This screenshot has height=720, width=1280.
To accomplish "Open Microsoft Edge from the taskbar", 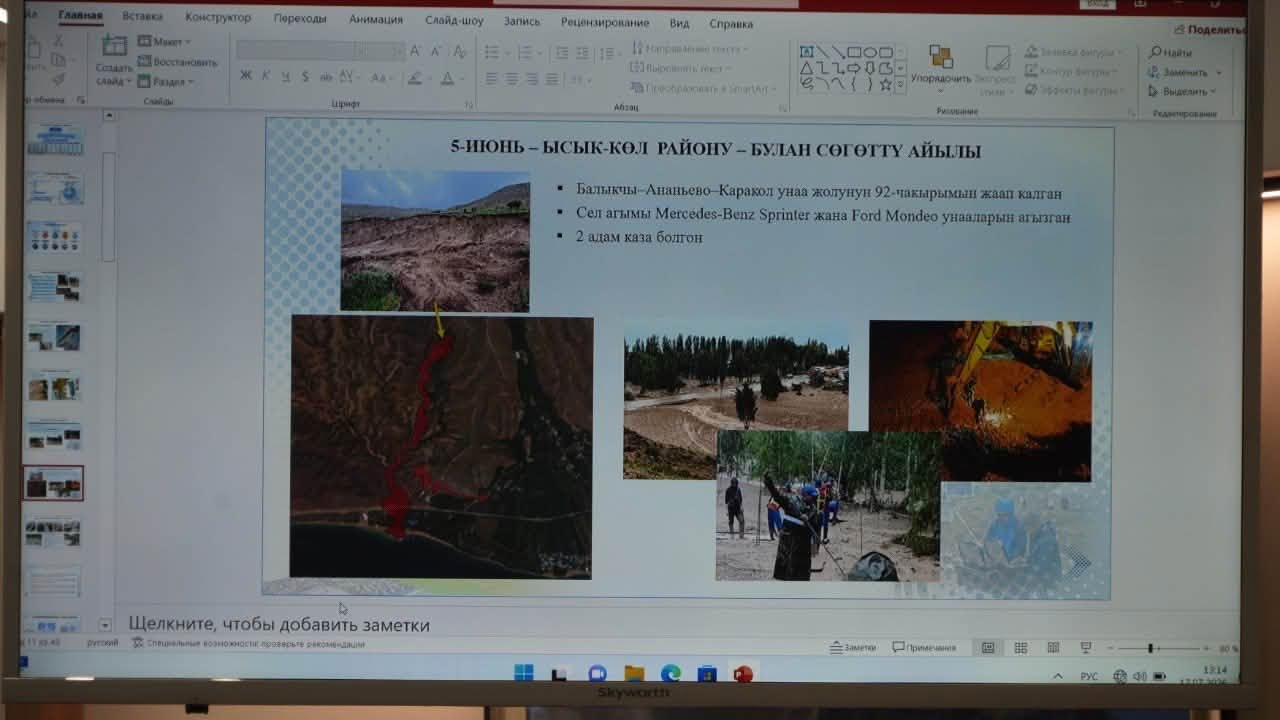I will pyautogui.click(x=671, y=674).
